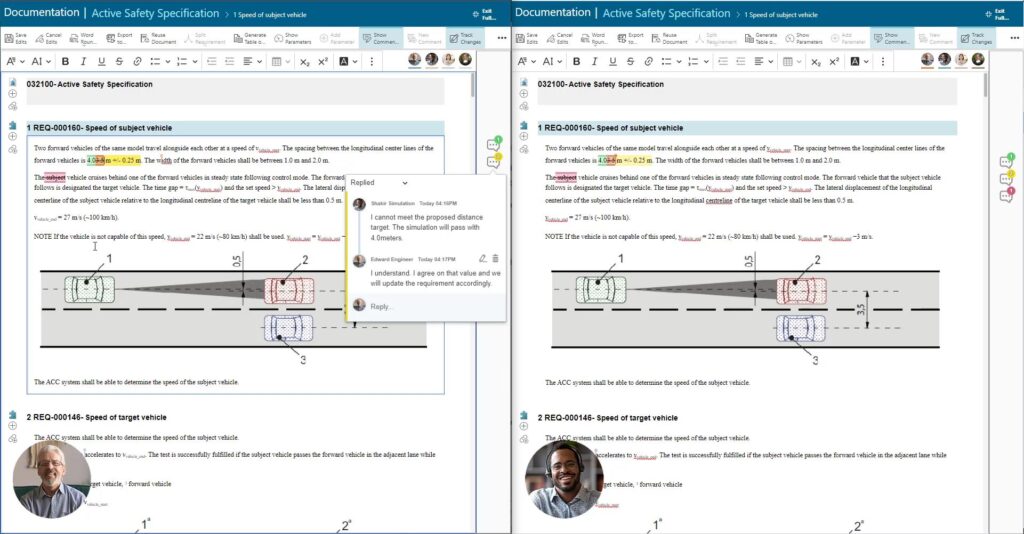The width and height of the screenshot is (1024, 534).
Task: Open the font color picker in right editor
Action: point(859,61)
